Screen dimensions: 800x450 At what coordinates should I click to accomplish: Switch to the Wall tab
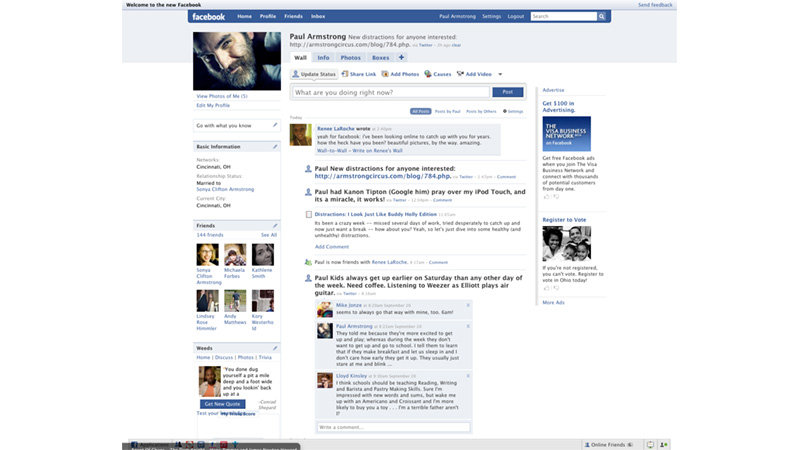click(300, 58)
